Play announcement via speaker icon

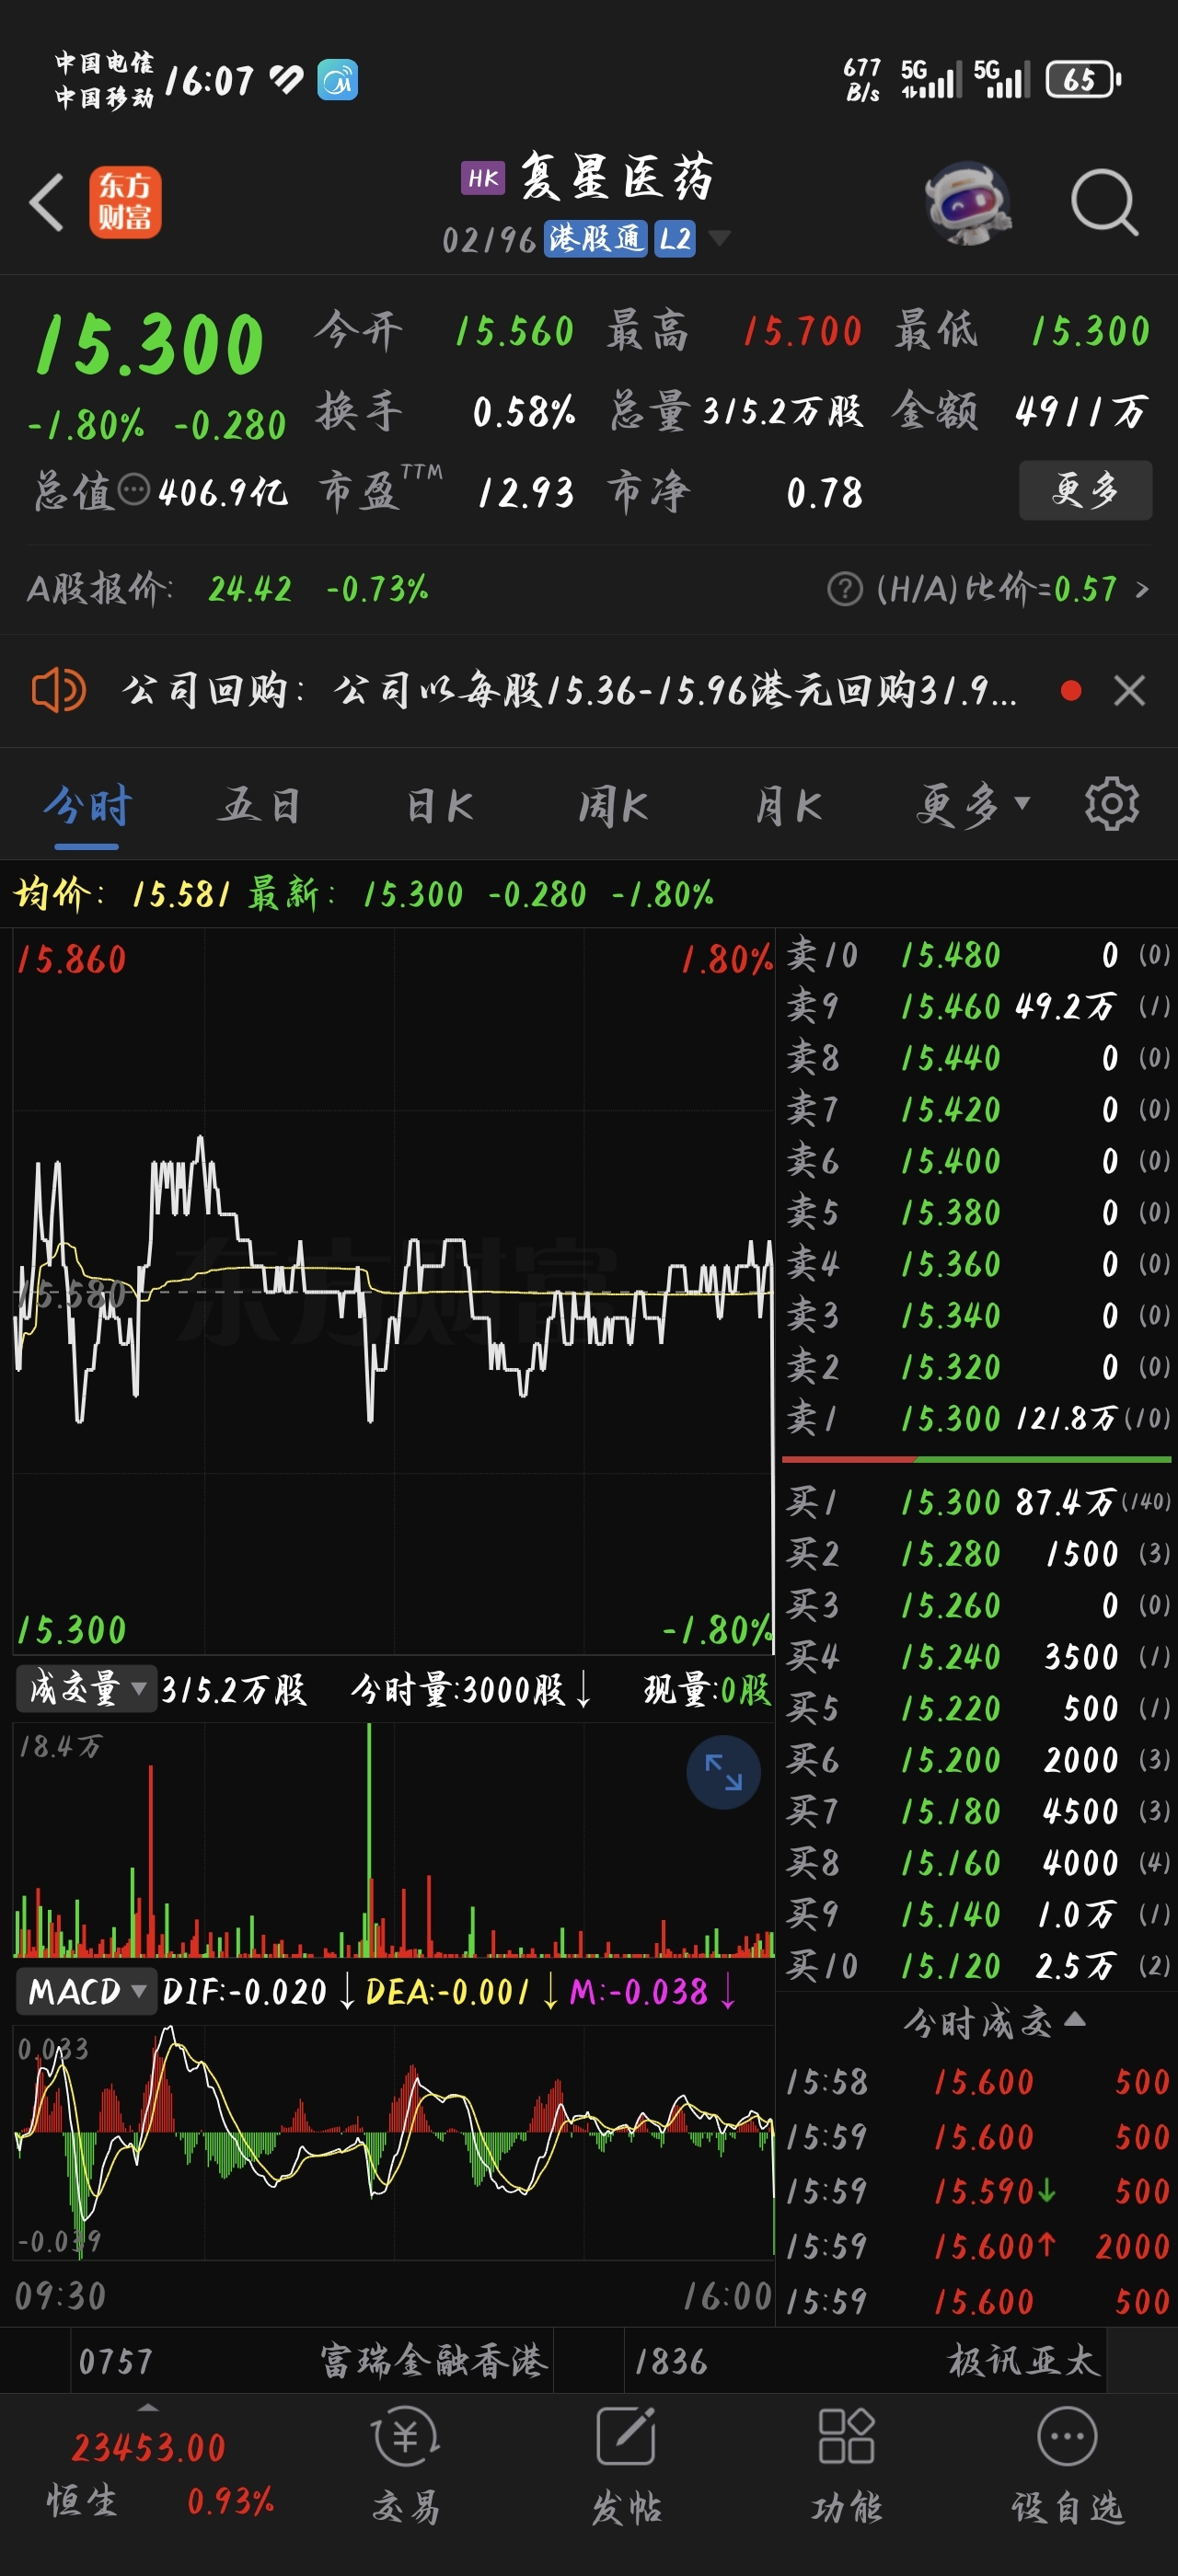click(59, 690)
